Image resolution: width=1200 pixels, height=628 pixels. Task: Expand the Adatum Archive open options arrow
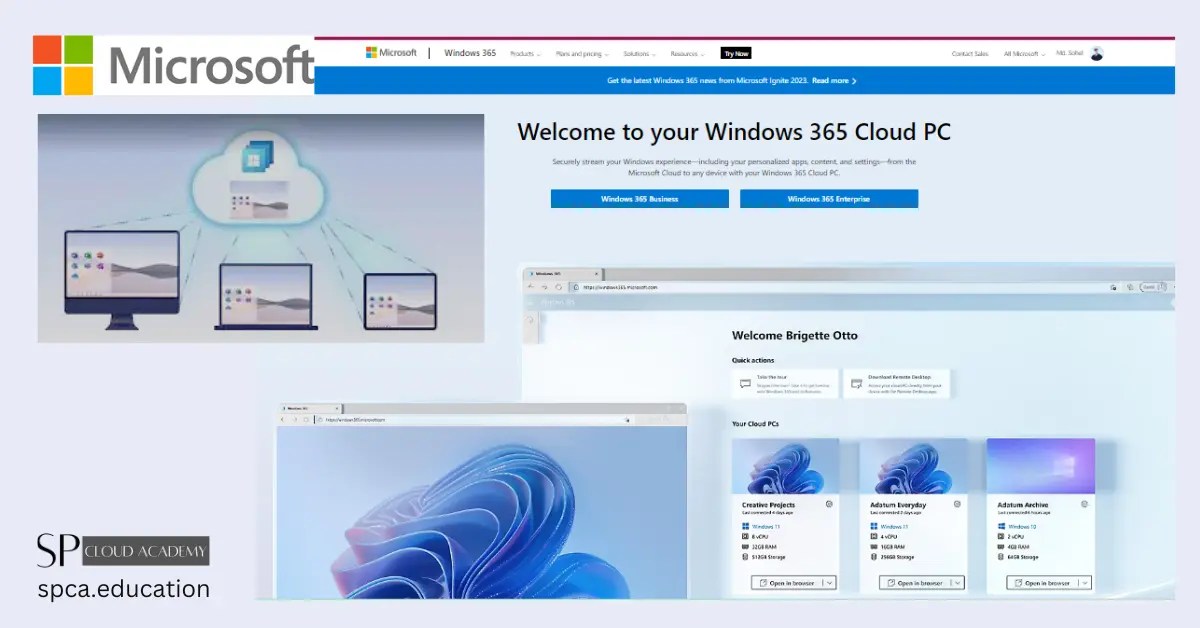[1085, 583]
